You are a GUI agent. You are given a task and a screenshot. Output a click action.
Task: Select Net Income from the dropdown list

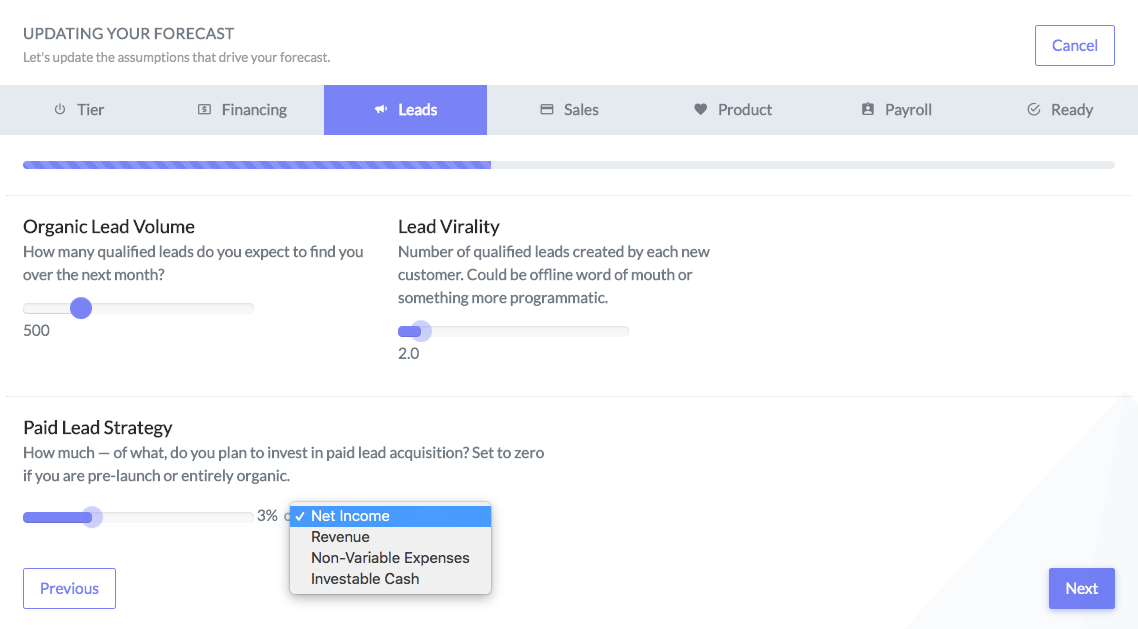coord(350,516)
